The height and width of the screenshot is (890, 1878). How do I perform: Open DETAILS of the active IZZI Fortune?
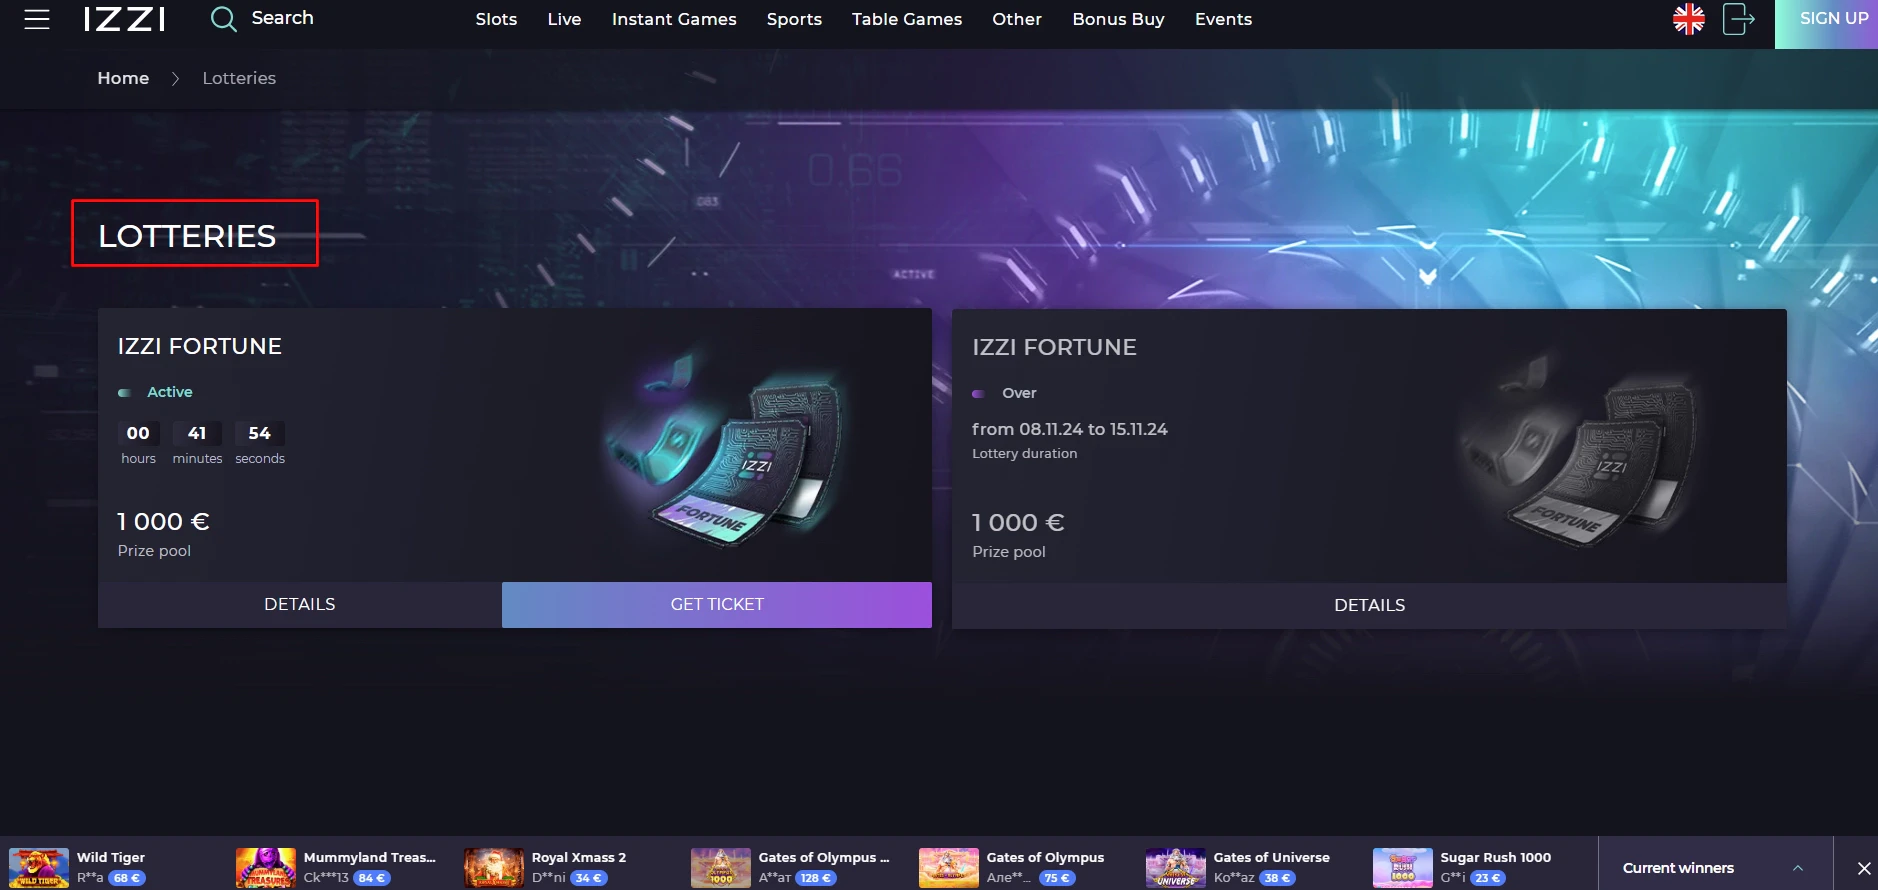tap(300, 604)
